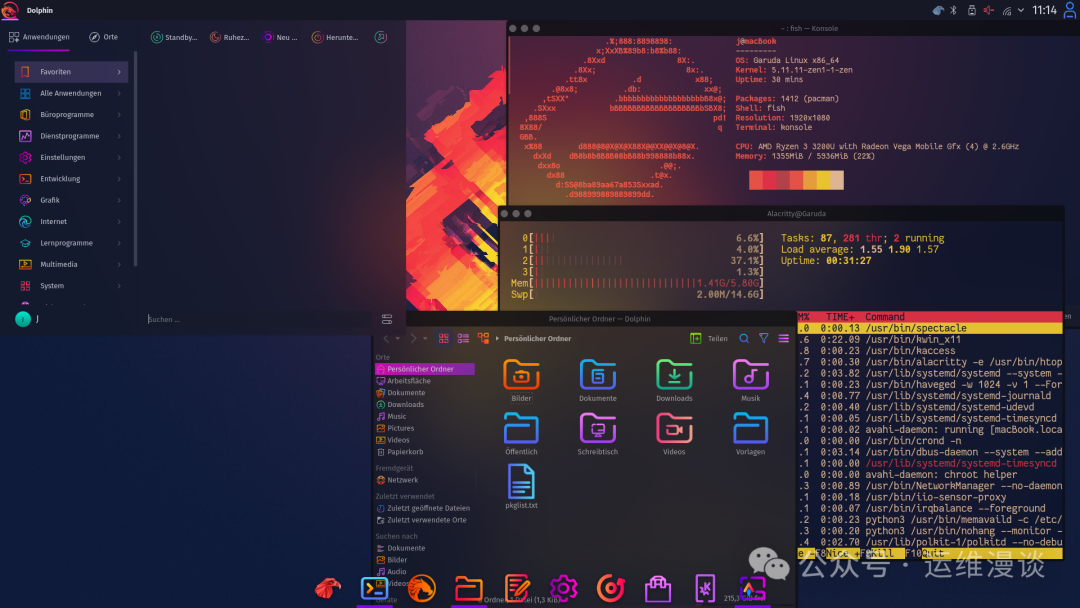The width and height of the screenshot is (1080, 608).
Task: Toggle Bluetooth in the system tray
Action: pos(953,9)
